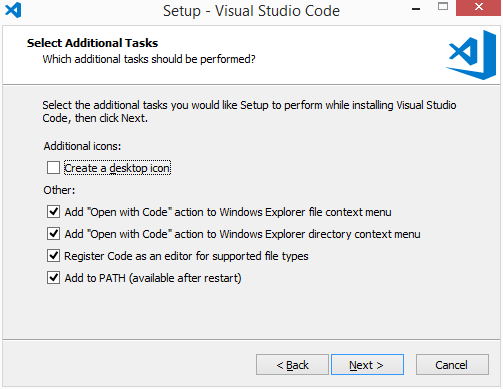The image size is (503, 389).
Task: Click the Windows Explorer file context menu label
Action: (x=228, y=212)
